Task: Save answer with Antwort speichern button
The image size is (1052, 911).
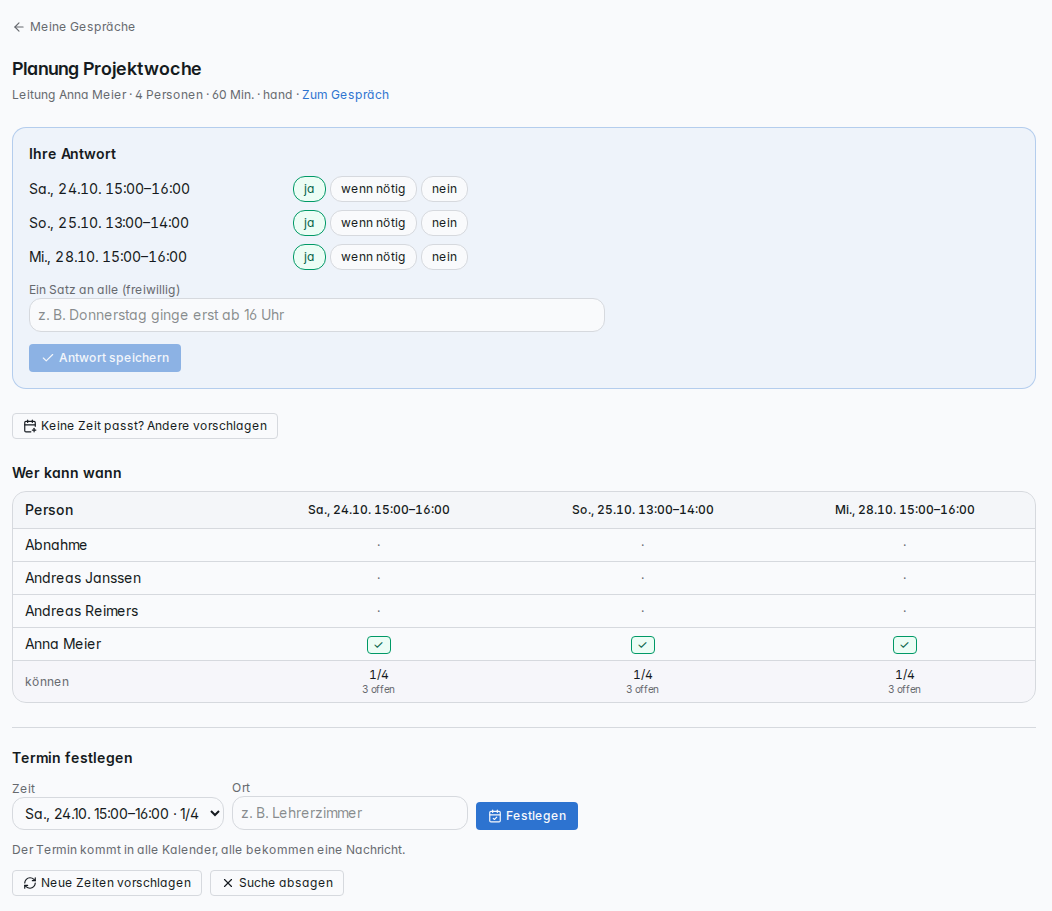Action: click(105, 358)
